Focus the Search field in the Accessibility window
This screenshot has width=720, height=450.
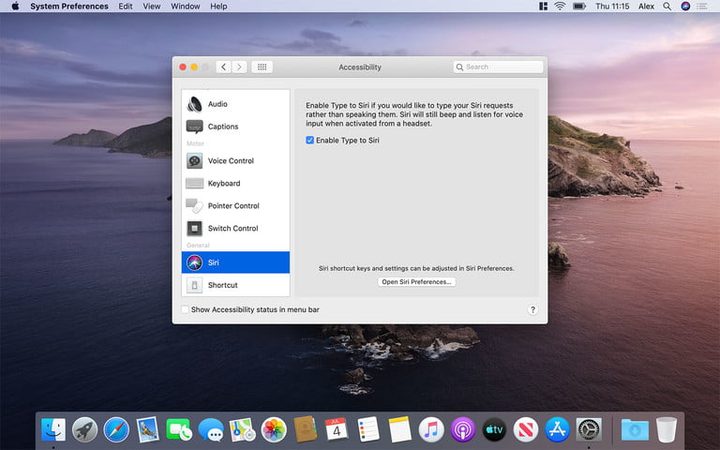(x=498, y=67)
